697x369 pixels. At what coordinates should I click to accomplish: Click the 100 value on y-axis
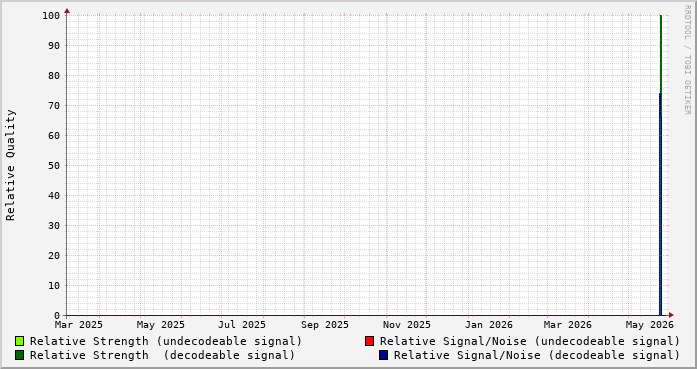click(51, 16)
